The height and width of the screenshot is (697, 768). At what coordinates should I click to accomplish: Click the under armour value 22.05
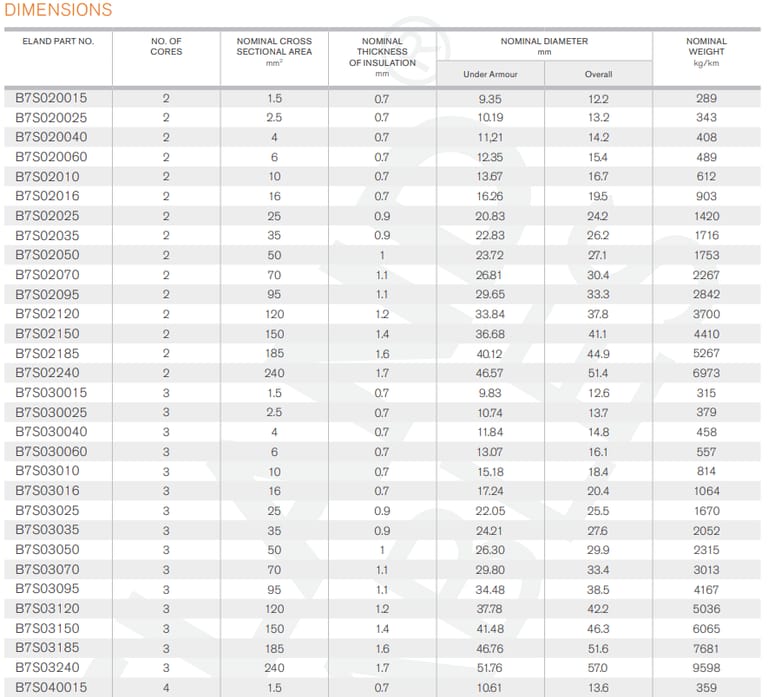coord(490,511)
